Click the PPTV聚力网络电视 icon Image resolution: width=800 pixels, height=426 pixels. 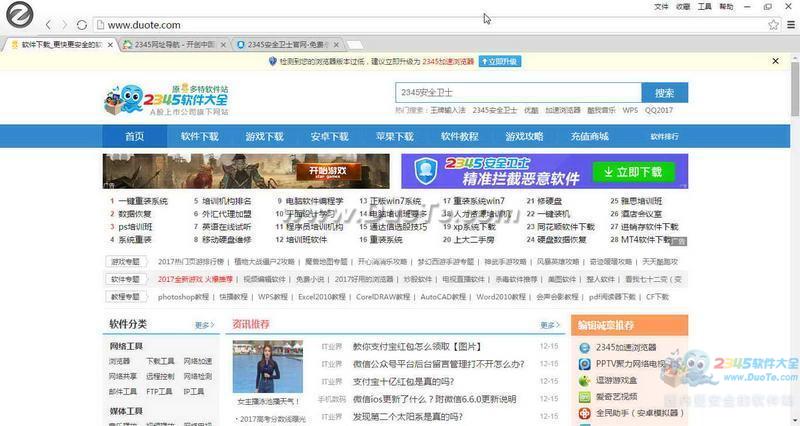pos(584,364)
